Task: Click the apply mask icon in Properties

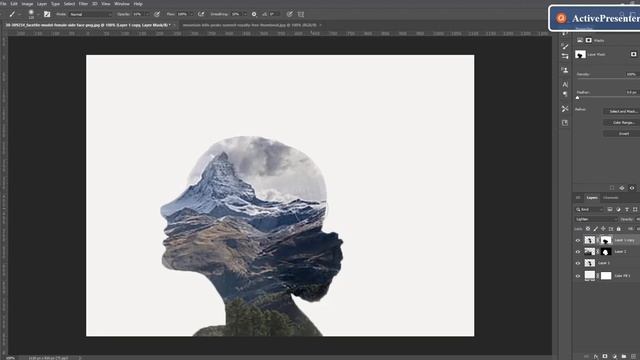Action: 622,188
